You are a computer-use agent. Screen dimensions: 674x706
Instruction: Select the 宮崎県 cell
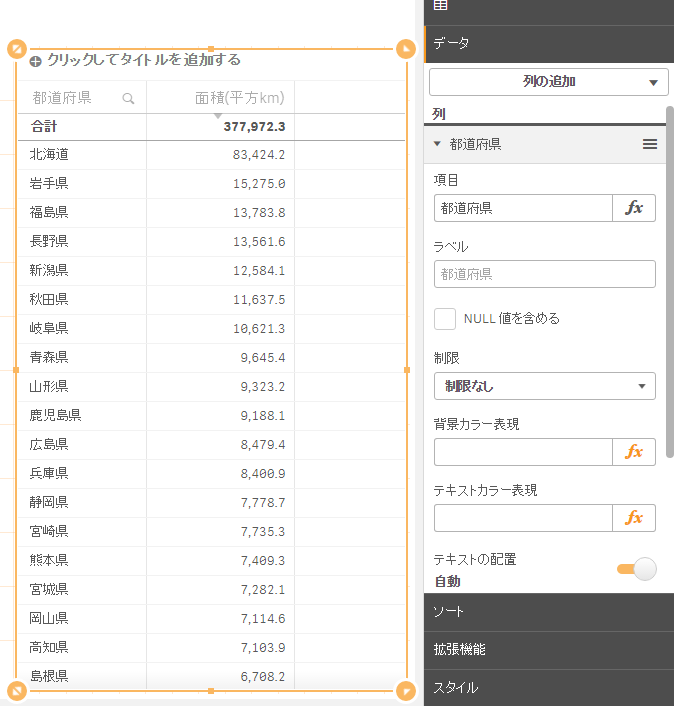pos(82,532)
